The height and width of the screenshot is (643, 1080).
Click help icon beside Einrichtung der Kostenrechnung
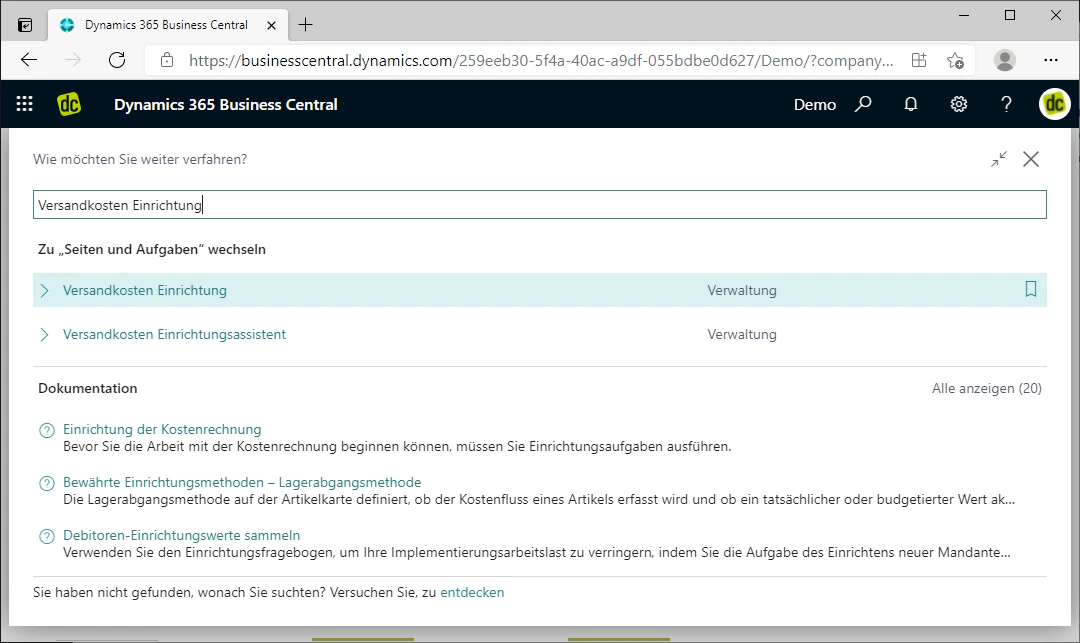point(47,431)
